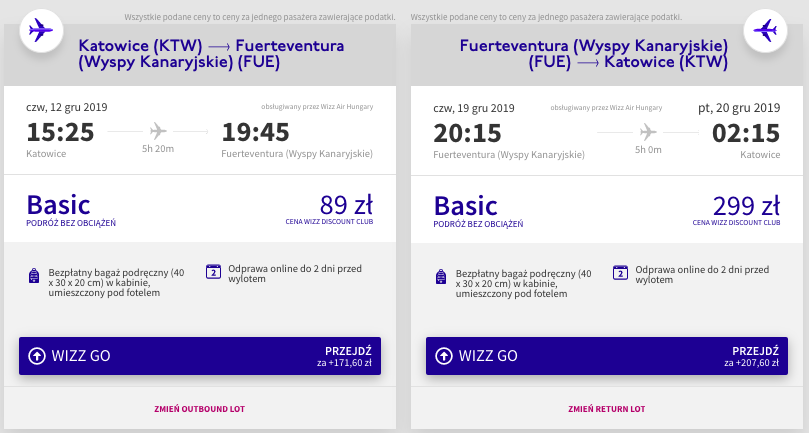This screenshot has height=433, width=809.
Task: Click the backpack baggage icon on outbound card
Action: (x=34, y=276)
